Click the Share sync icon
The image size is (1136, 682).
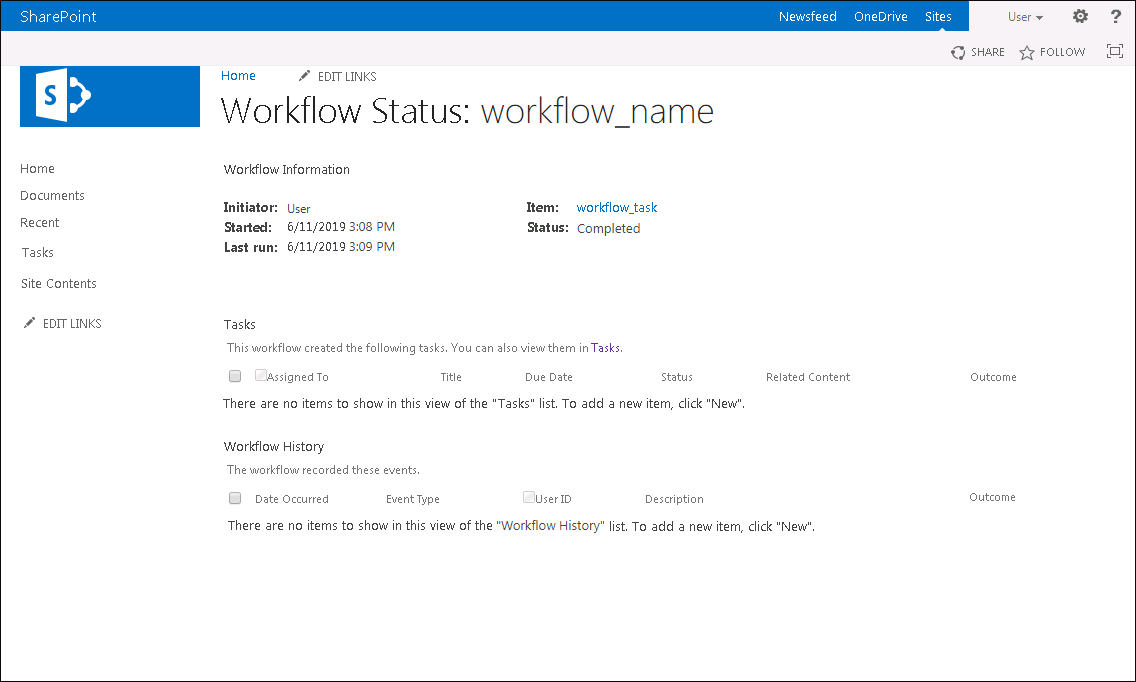[x=958, y=53]
